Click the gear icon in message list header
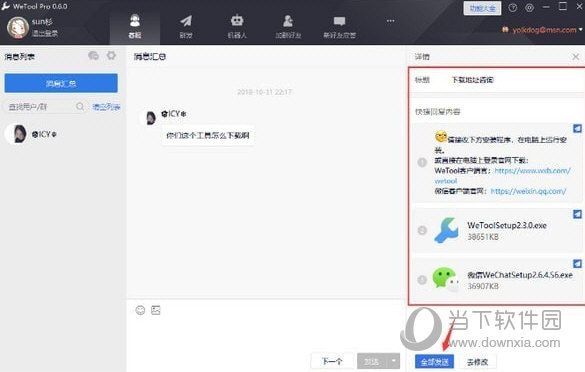 pos(111,56)
